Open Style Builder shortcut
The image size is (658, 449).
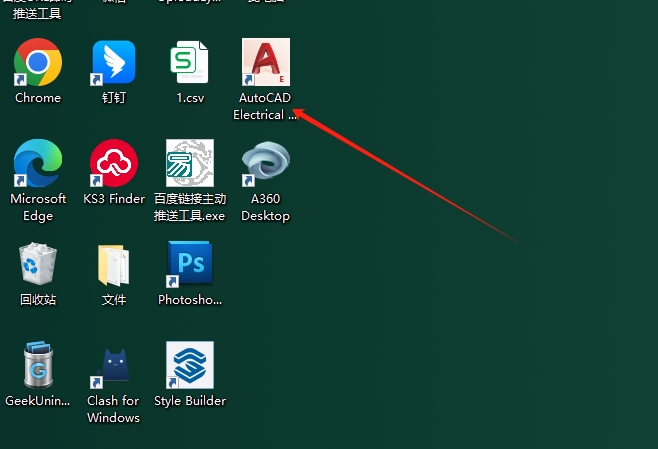click(190, 365)
